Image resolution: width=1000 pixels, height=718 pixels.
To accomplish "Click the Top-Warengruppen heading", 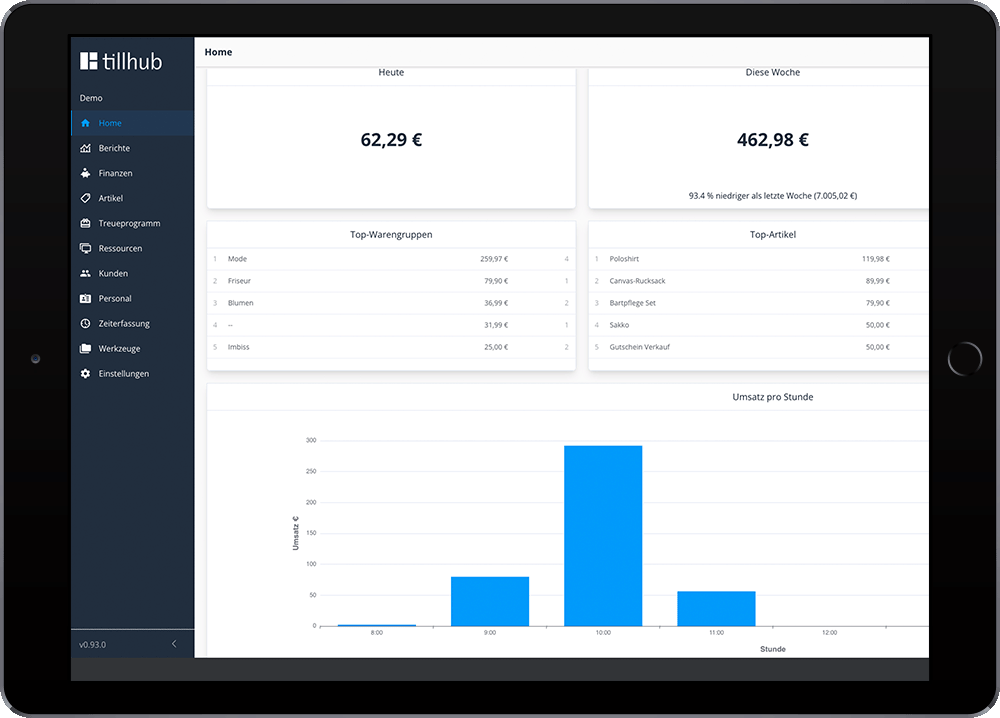I will coord(391,235).
